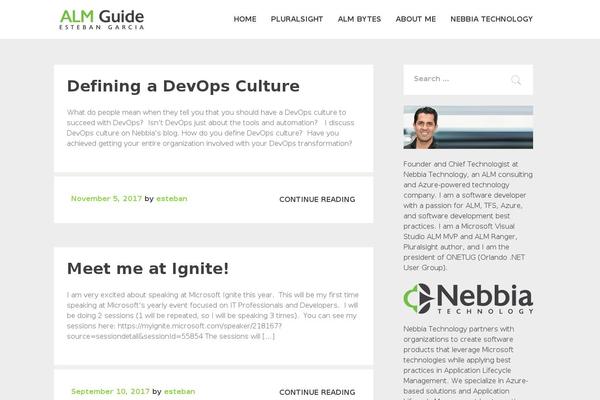Viewport: 600px width, 400px height.
Task: Continue reading the Ignite post
Action: 317,392
